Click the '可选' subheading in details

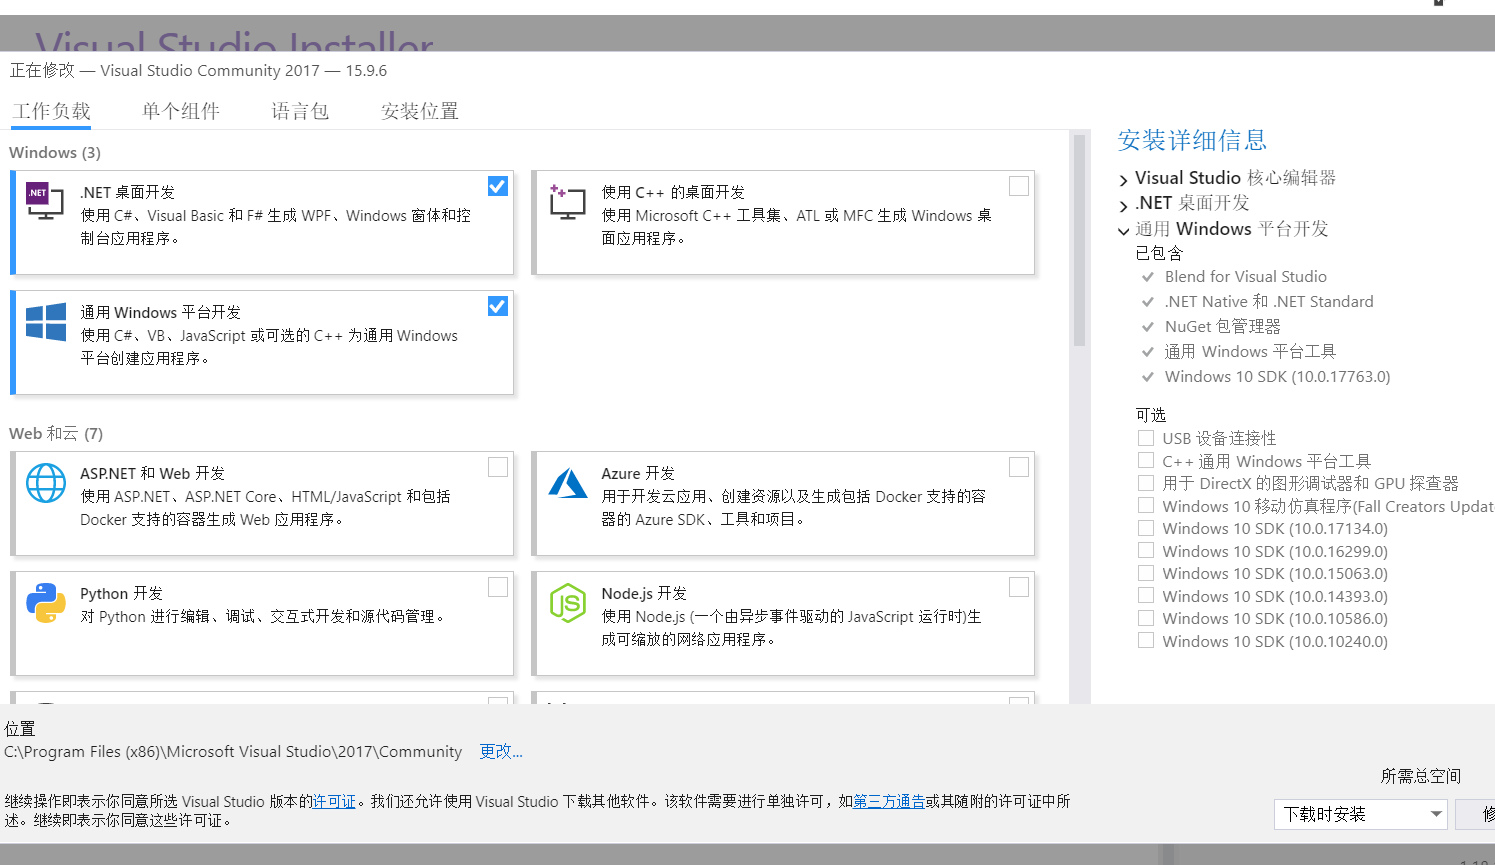(1151, 415)
